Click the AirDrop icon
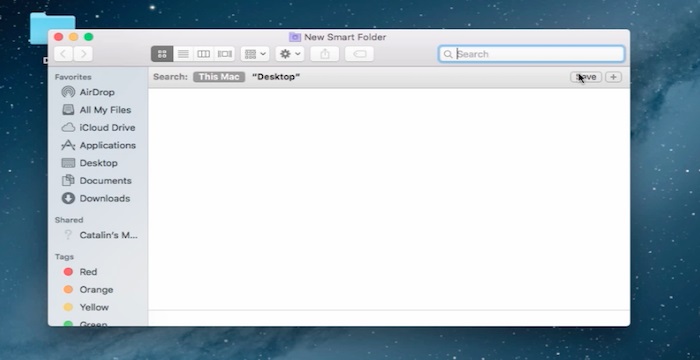The image size is (700, 360). [68, 92]
